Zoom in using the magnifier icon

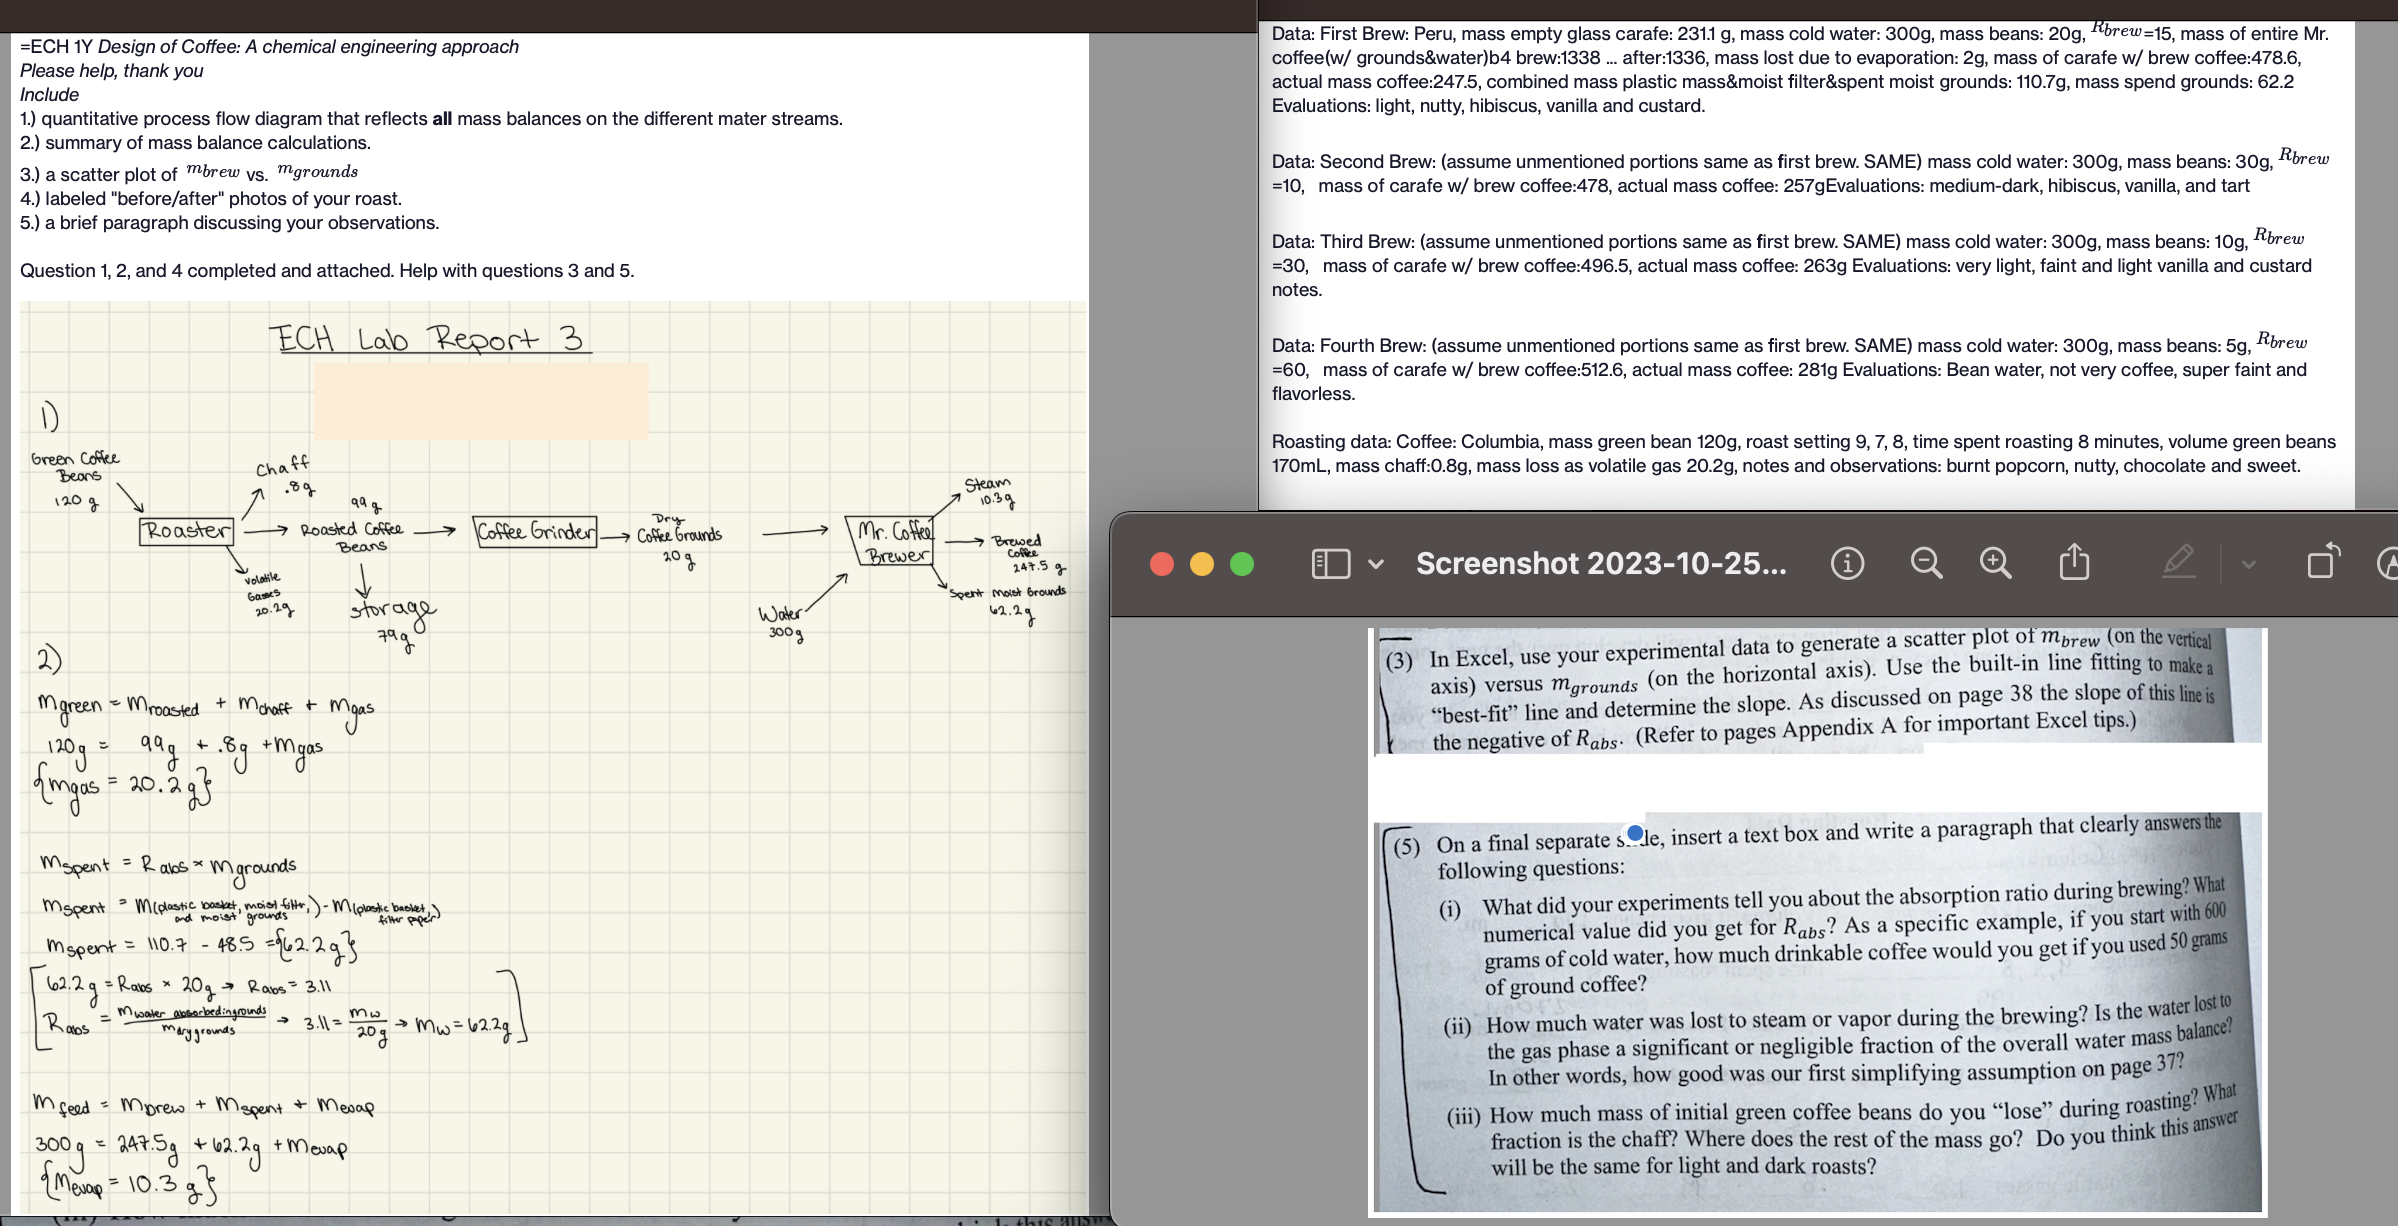[x=1996, y=563]
